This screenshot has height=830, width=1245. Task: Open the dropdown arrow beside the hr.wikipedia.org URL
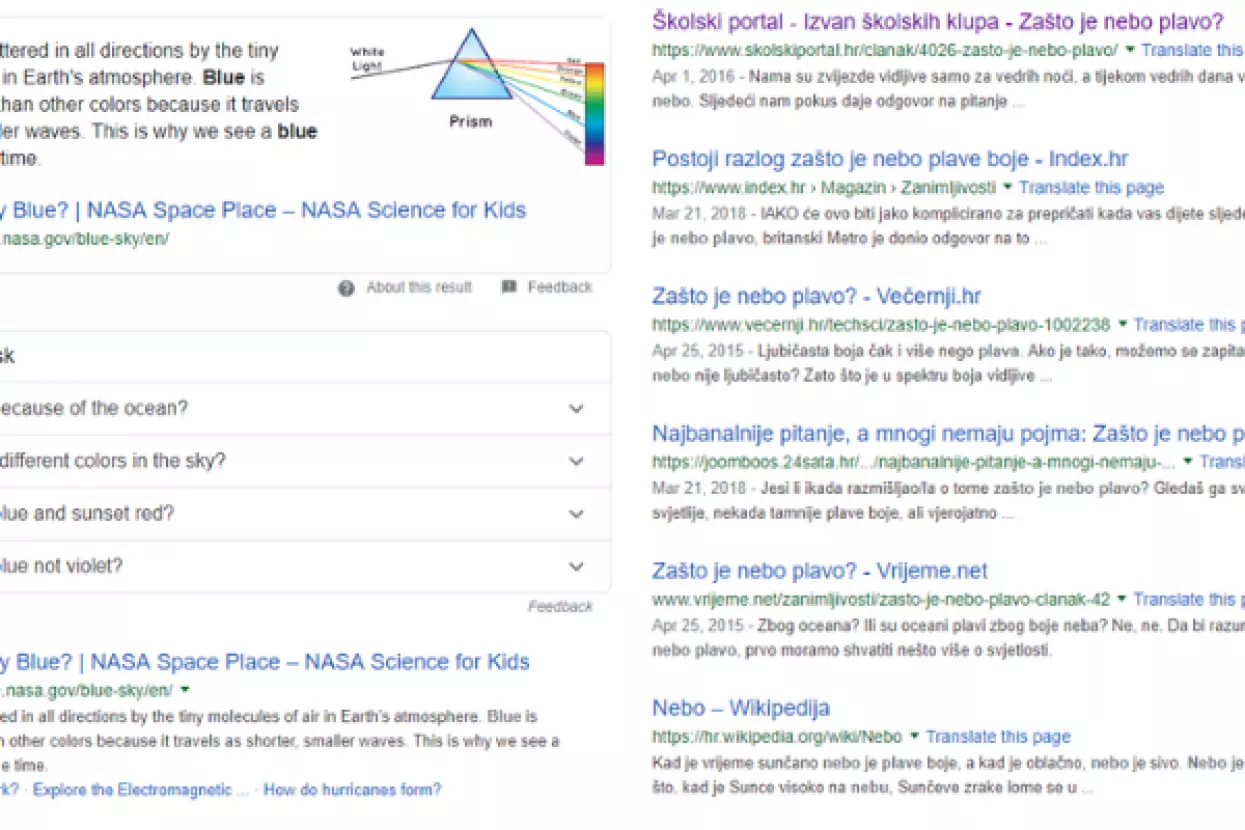coord(914,737)
